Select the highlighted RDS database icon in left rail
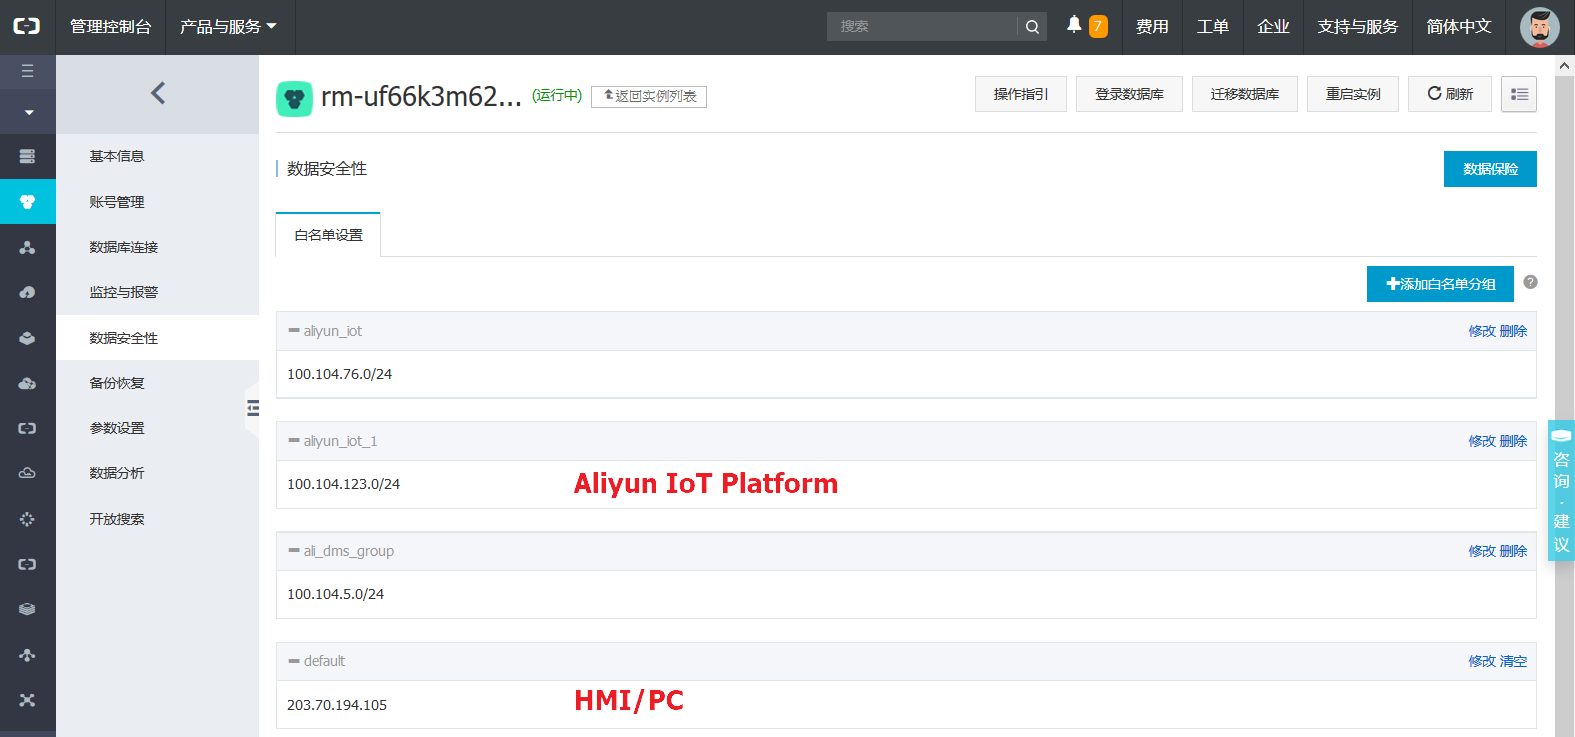The height and width of the screenshot is (737, 1575). [27, 202]
